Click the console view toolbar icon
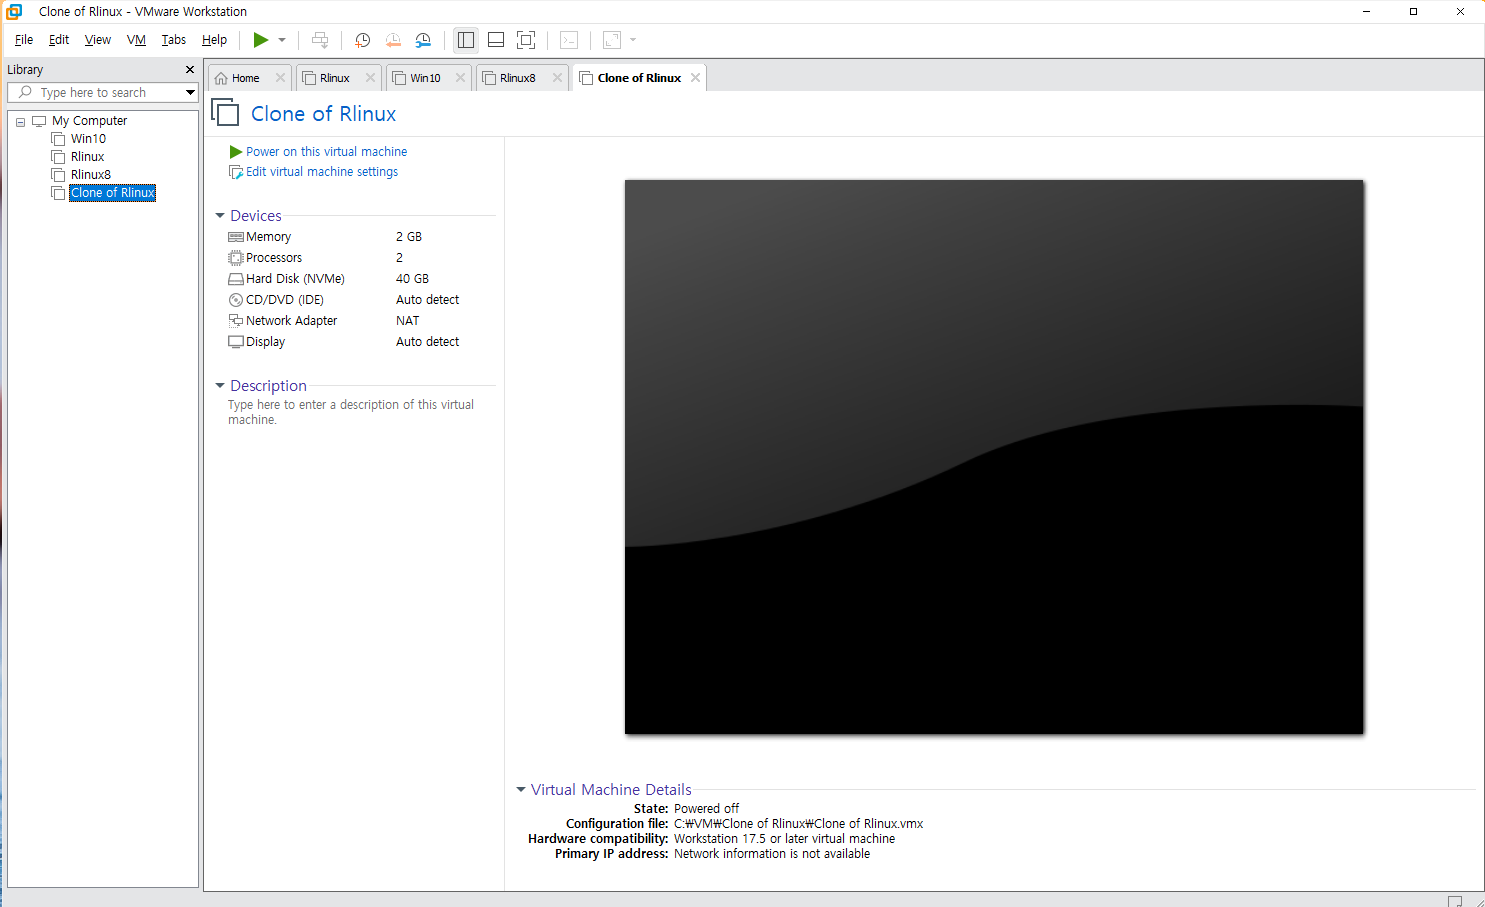 [x=569, y=40]
